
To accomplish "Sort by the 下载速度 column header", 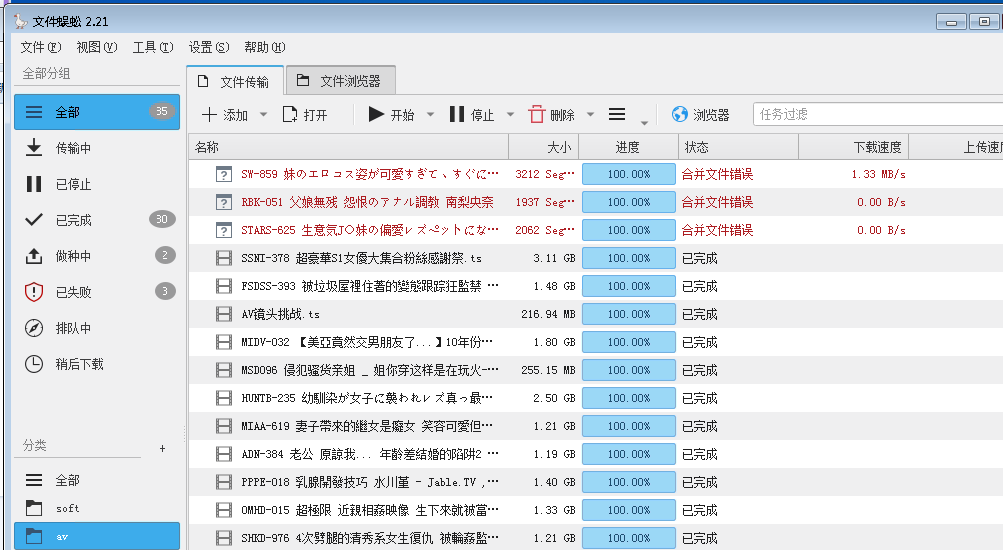I will (x=853, y=147).
